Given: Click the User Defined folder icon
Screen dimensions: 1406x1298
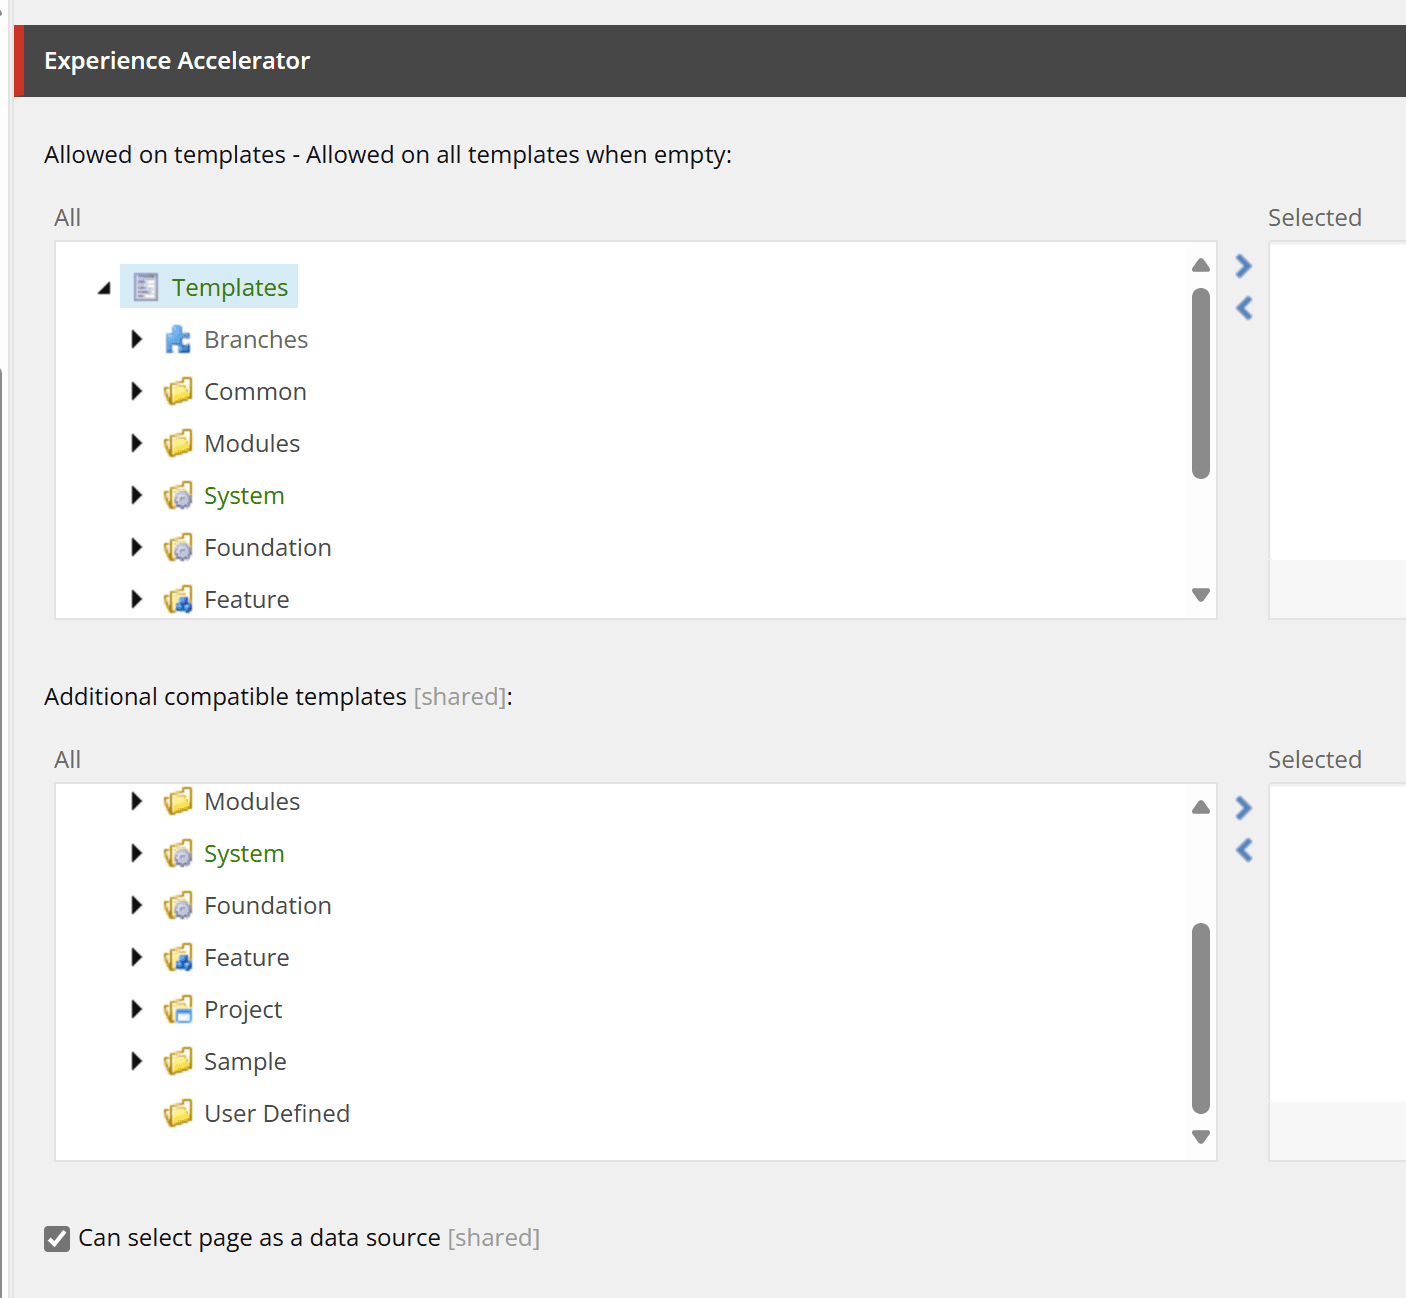Looking at the screenshot, I should (178, 1113).
